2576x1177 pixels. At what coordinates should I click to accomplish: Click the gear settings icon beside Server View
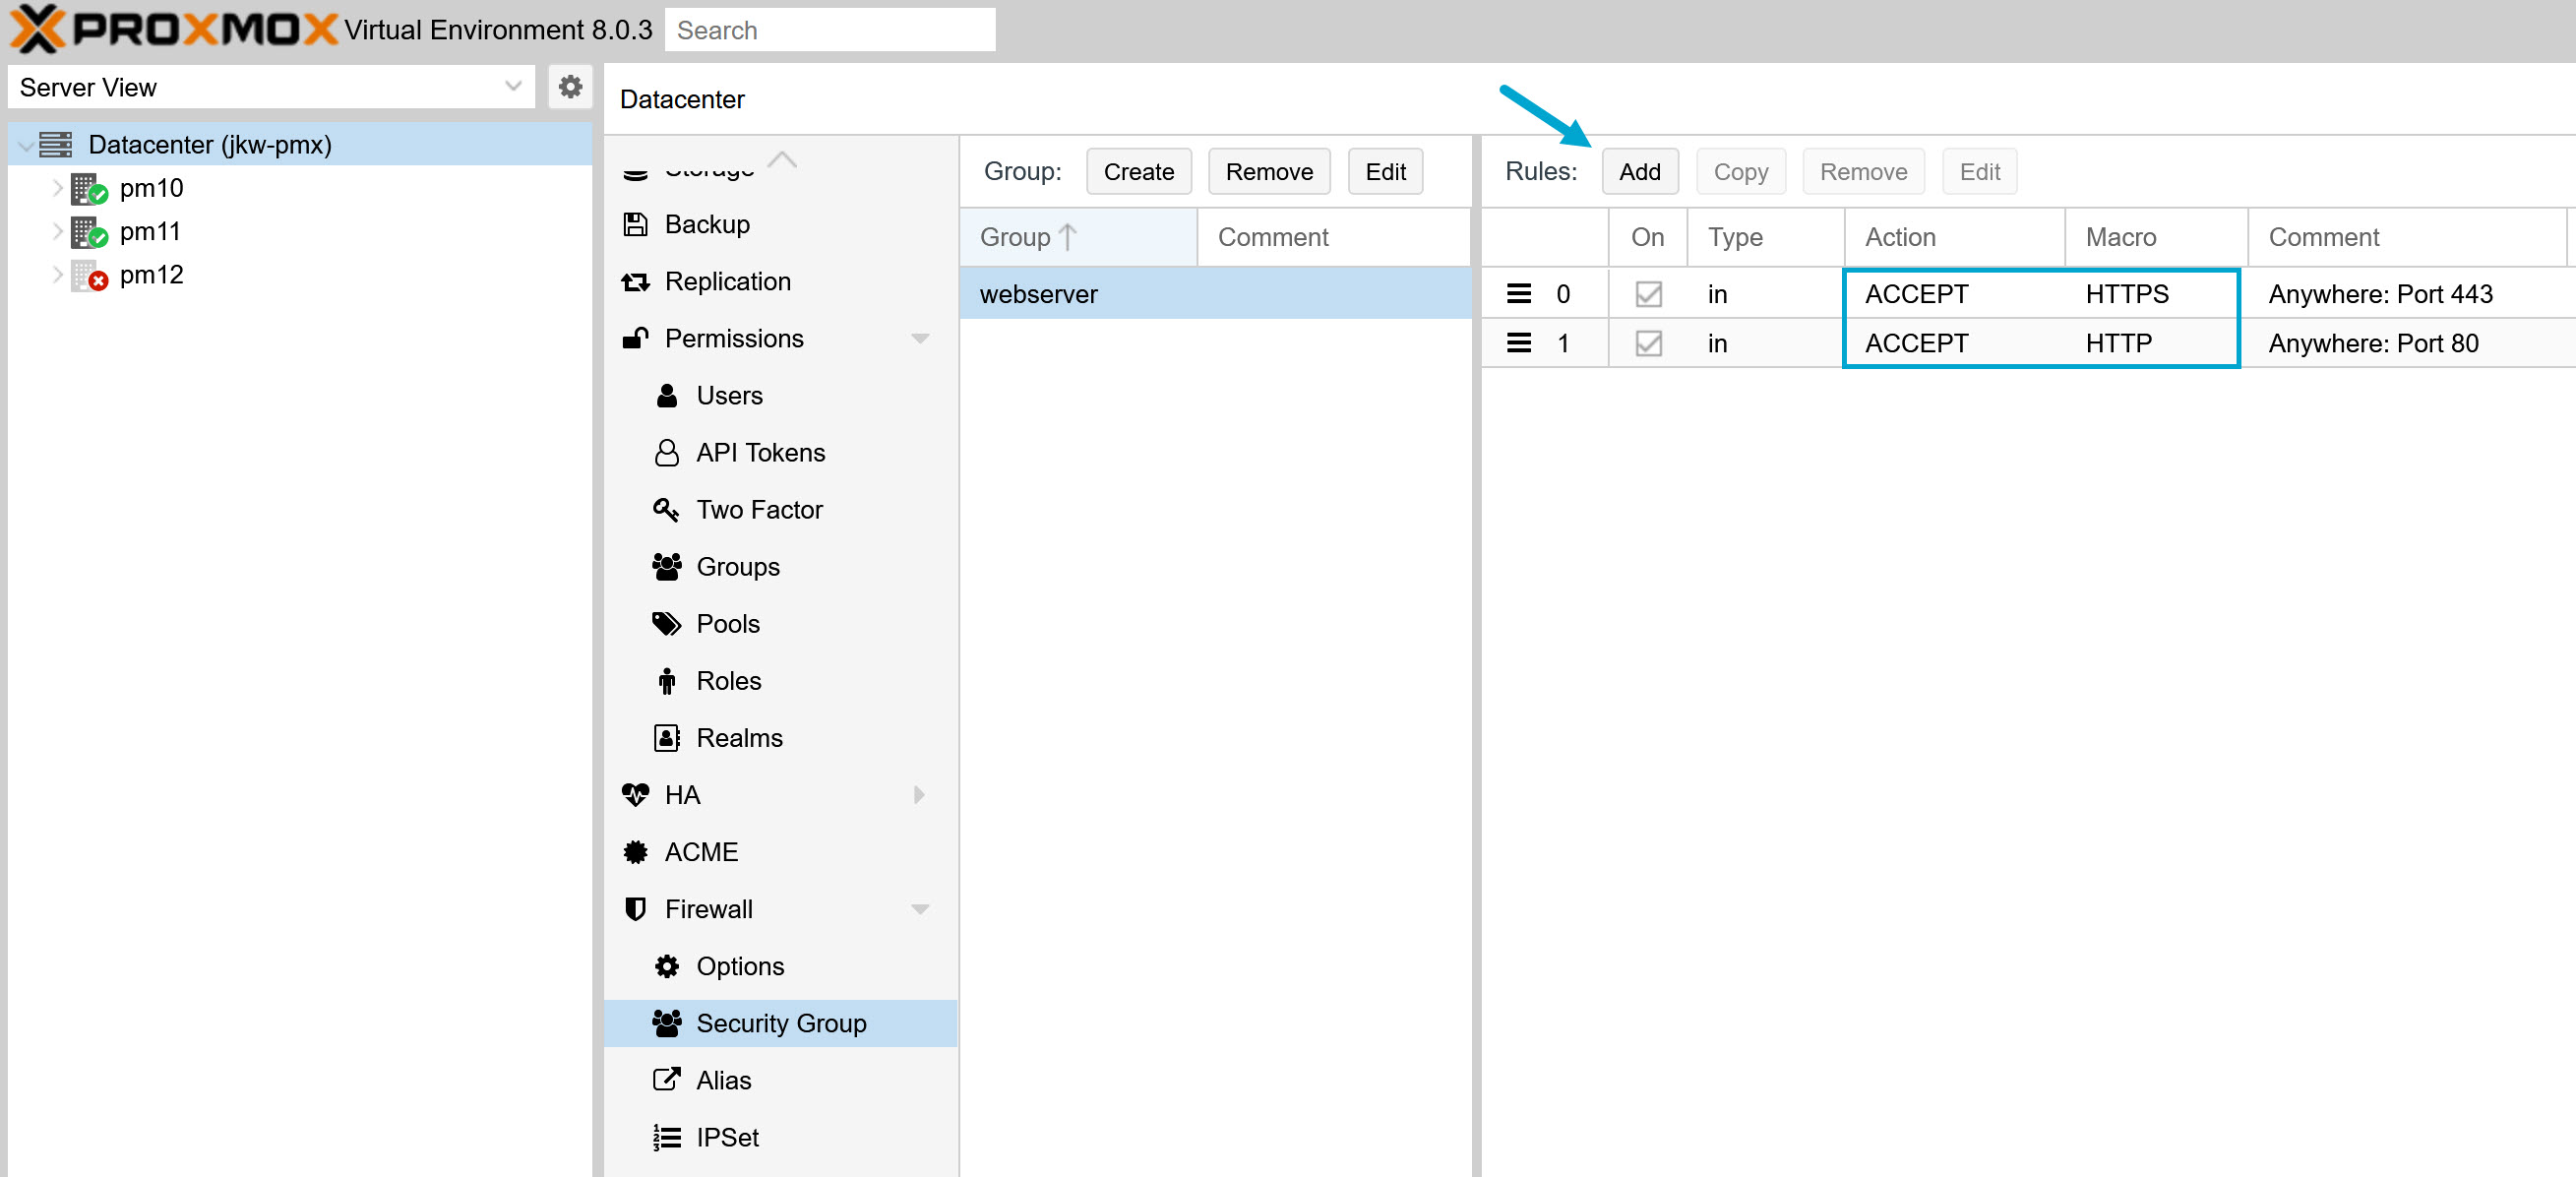[570, 87]
